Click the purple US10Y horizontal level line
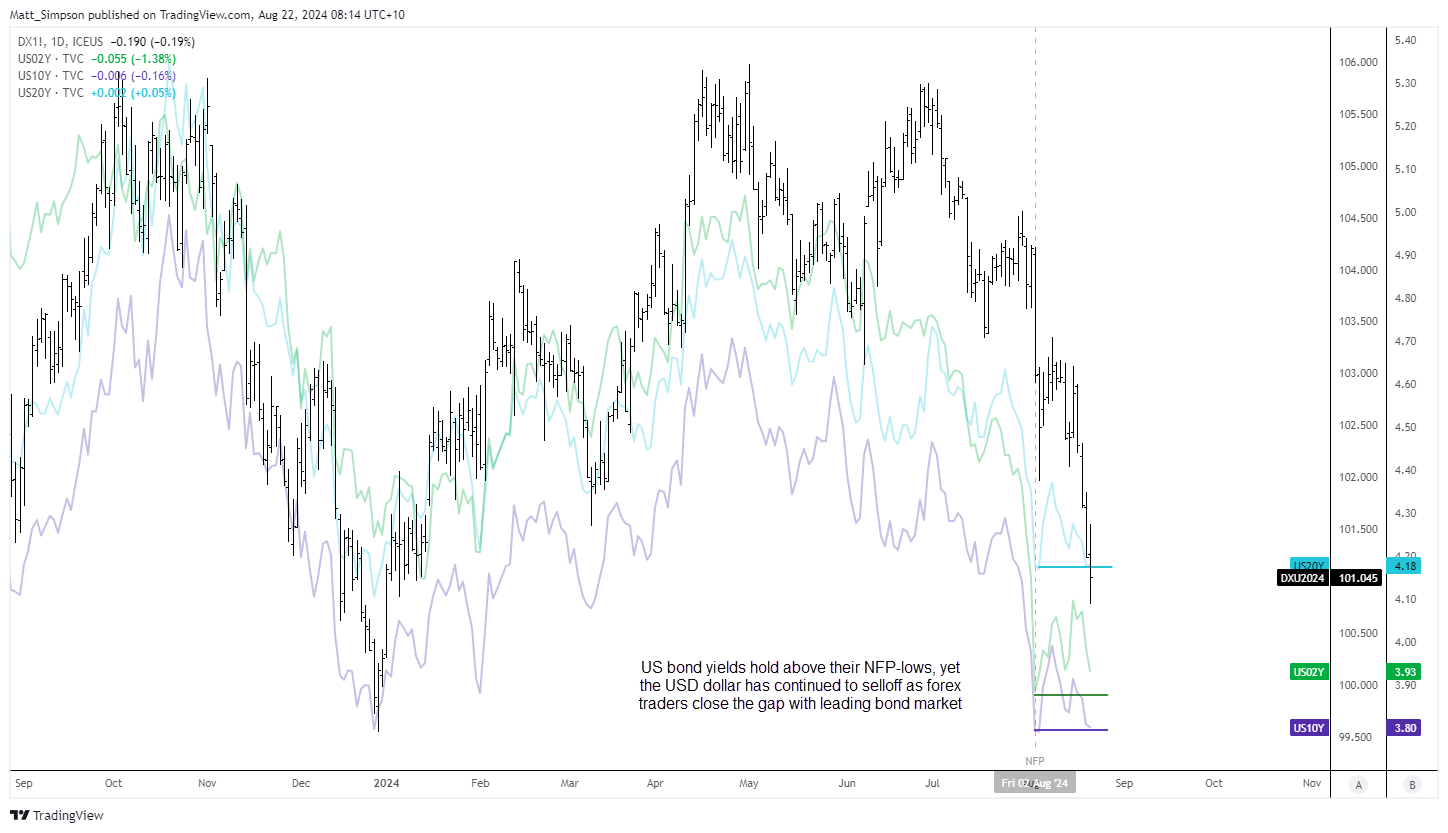The height and width of the screenshot is (833, 1448). 1071,730
